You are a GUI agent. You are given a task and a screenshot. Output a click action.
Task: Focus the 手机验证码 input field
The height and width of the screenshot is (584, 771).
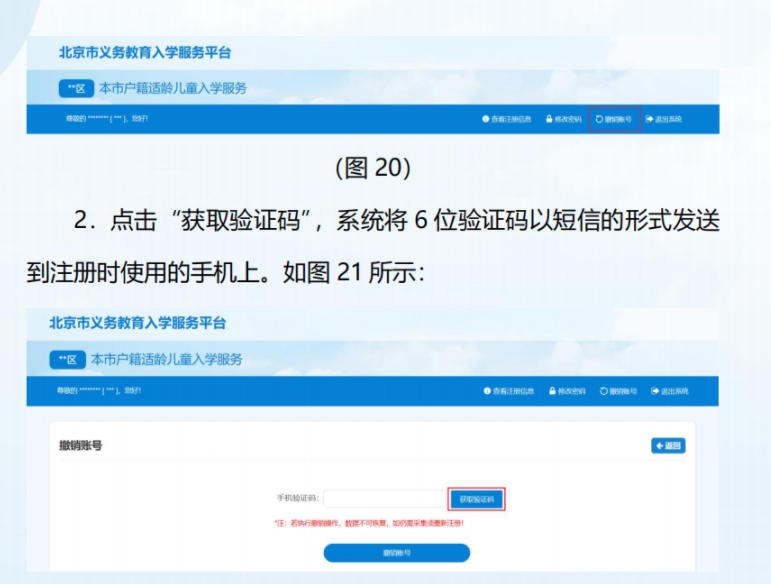(x=383, y=498)
